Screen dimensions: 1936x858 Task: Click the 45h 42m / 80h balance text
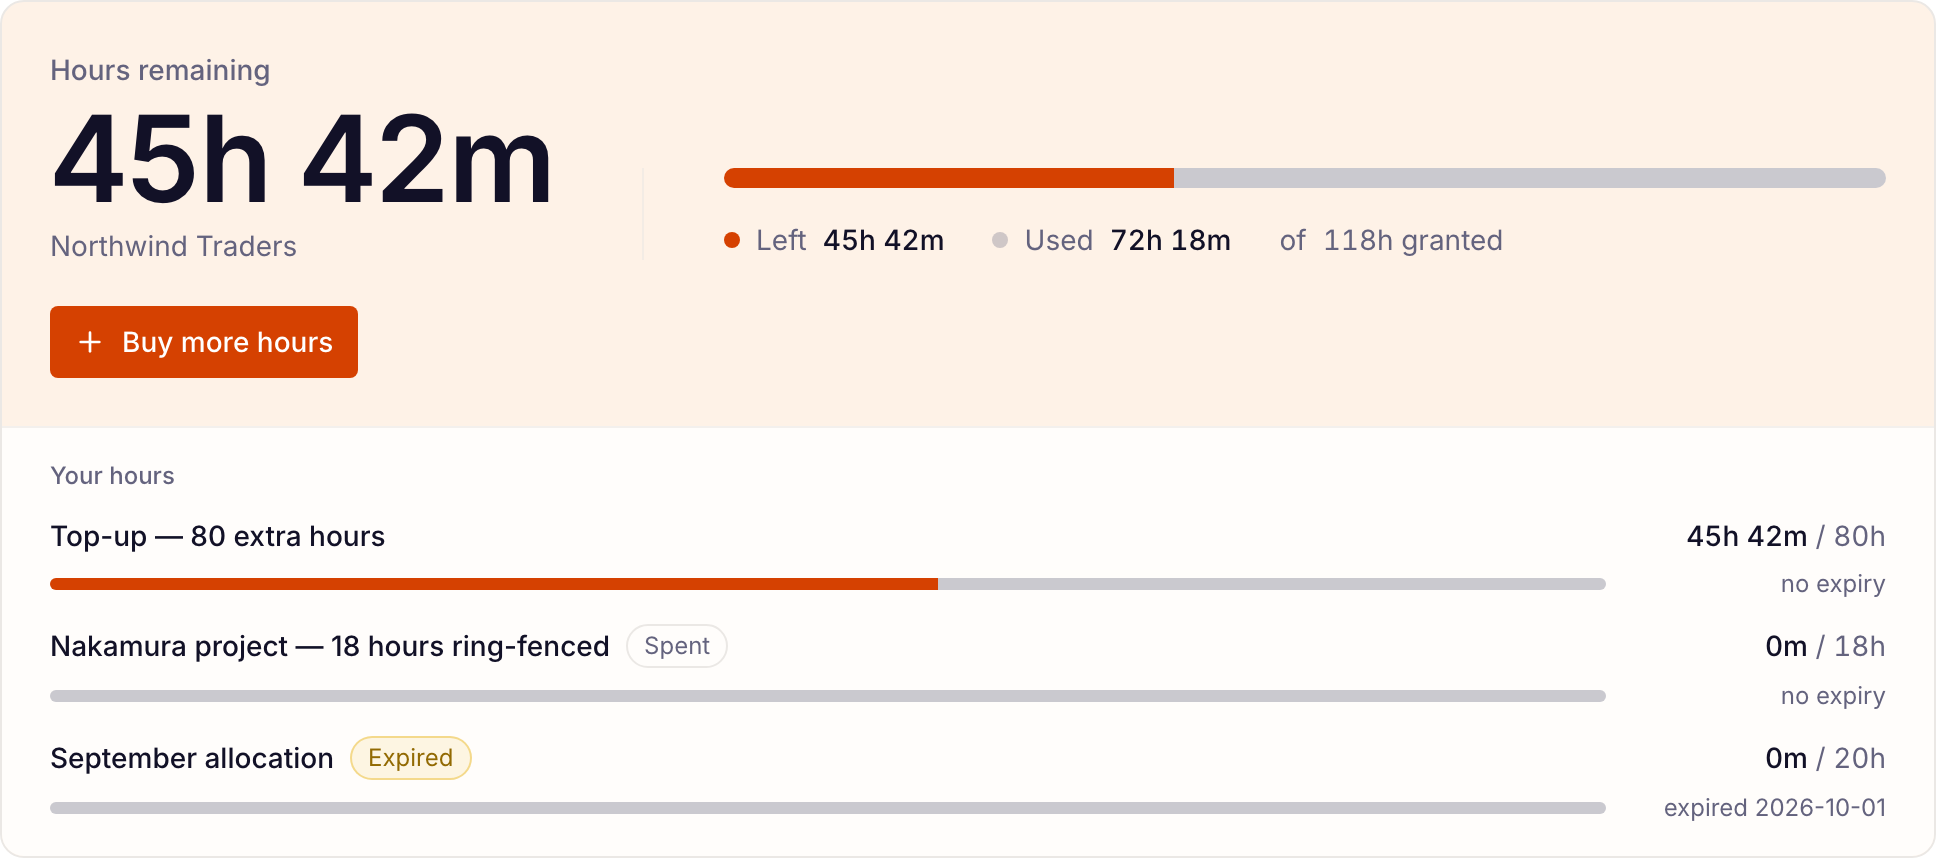pyautogui.click(x=1786, y=537)
